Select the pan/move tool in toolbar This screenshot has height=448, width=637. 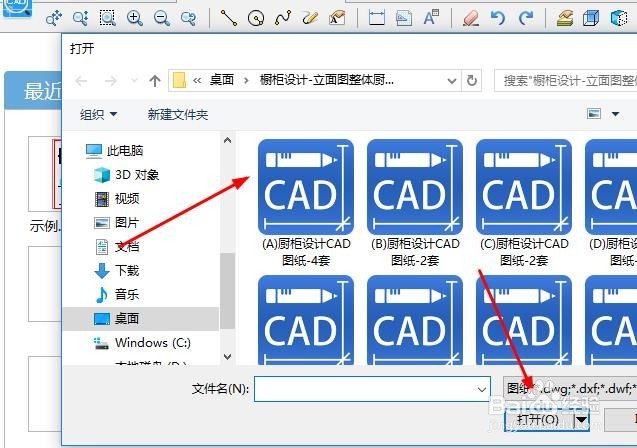coord(54,18)
